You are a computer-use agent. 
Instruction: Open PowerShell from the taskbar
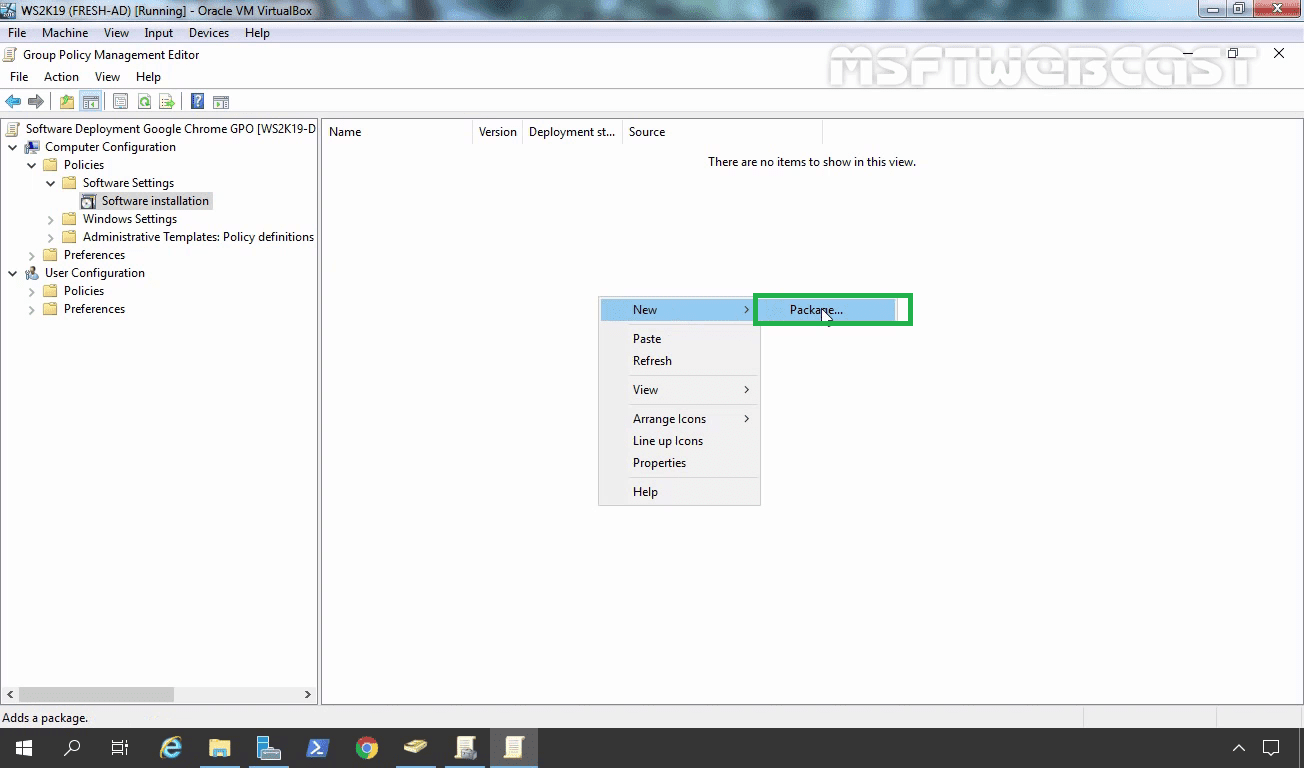coord(318,747)
